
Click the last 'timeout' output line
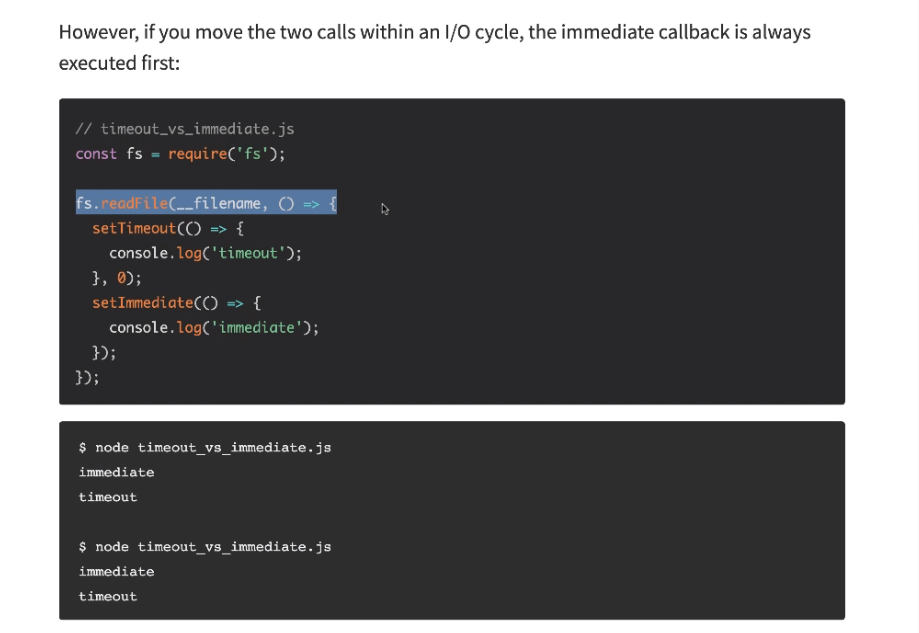108,596
